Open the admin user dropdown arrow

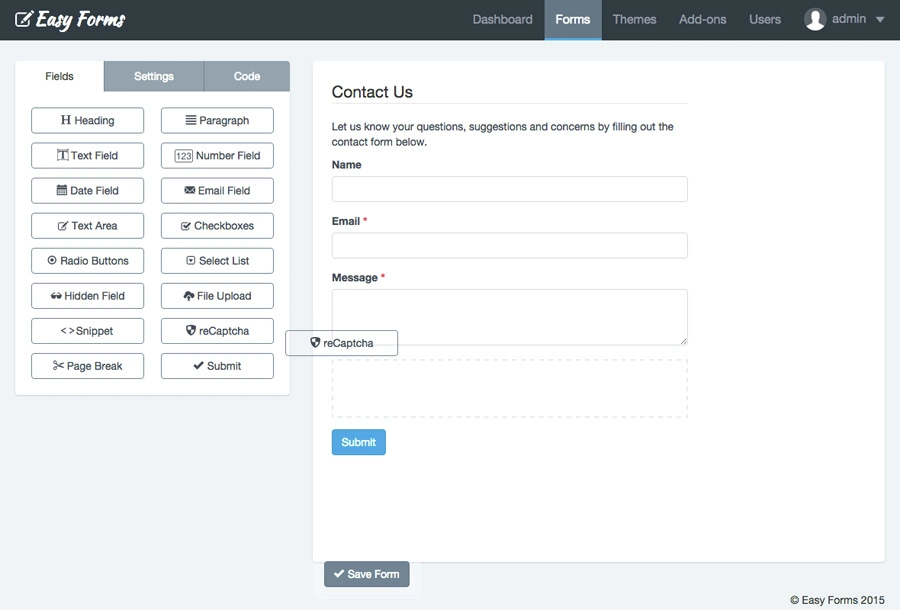879,20
